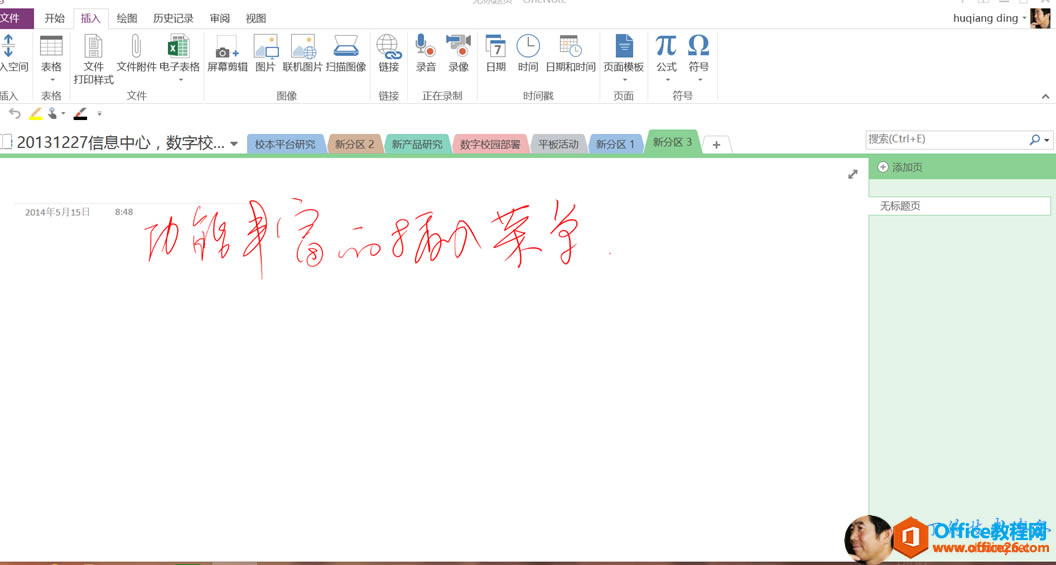
Task: Expand page to full view
Action: (853, 174)
